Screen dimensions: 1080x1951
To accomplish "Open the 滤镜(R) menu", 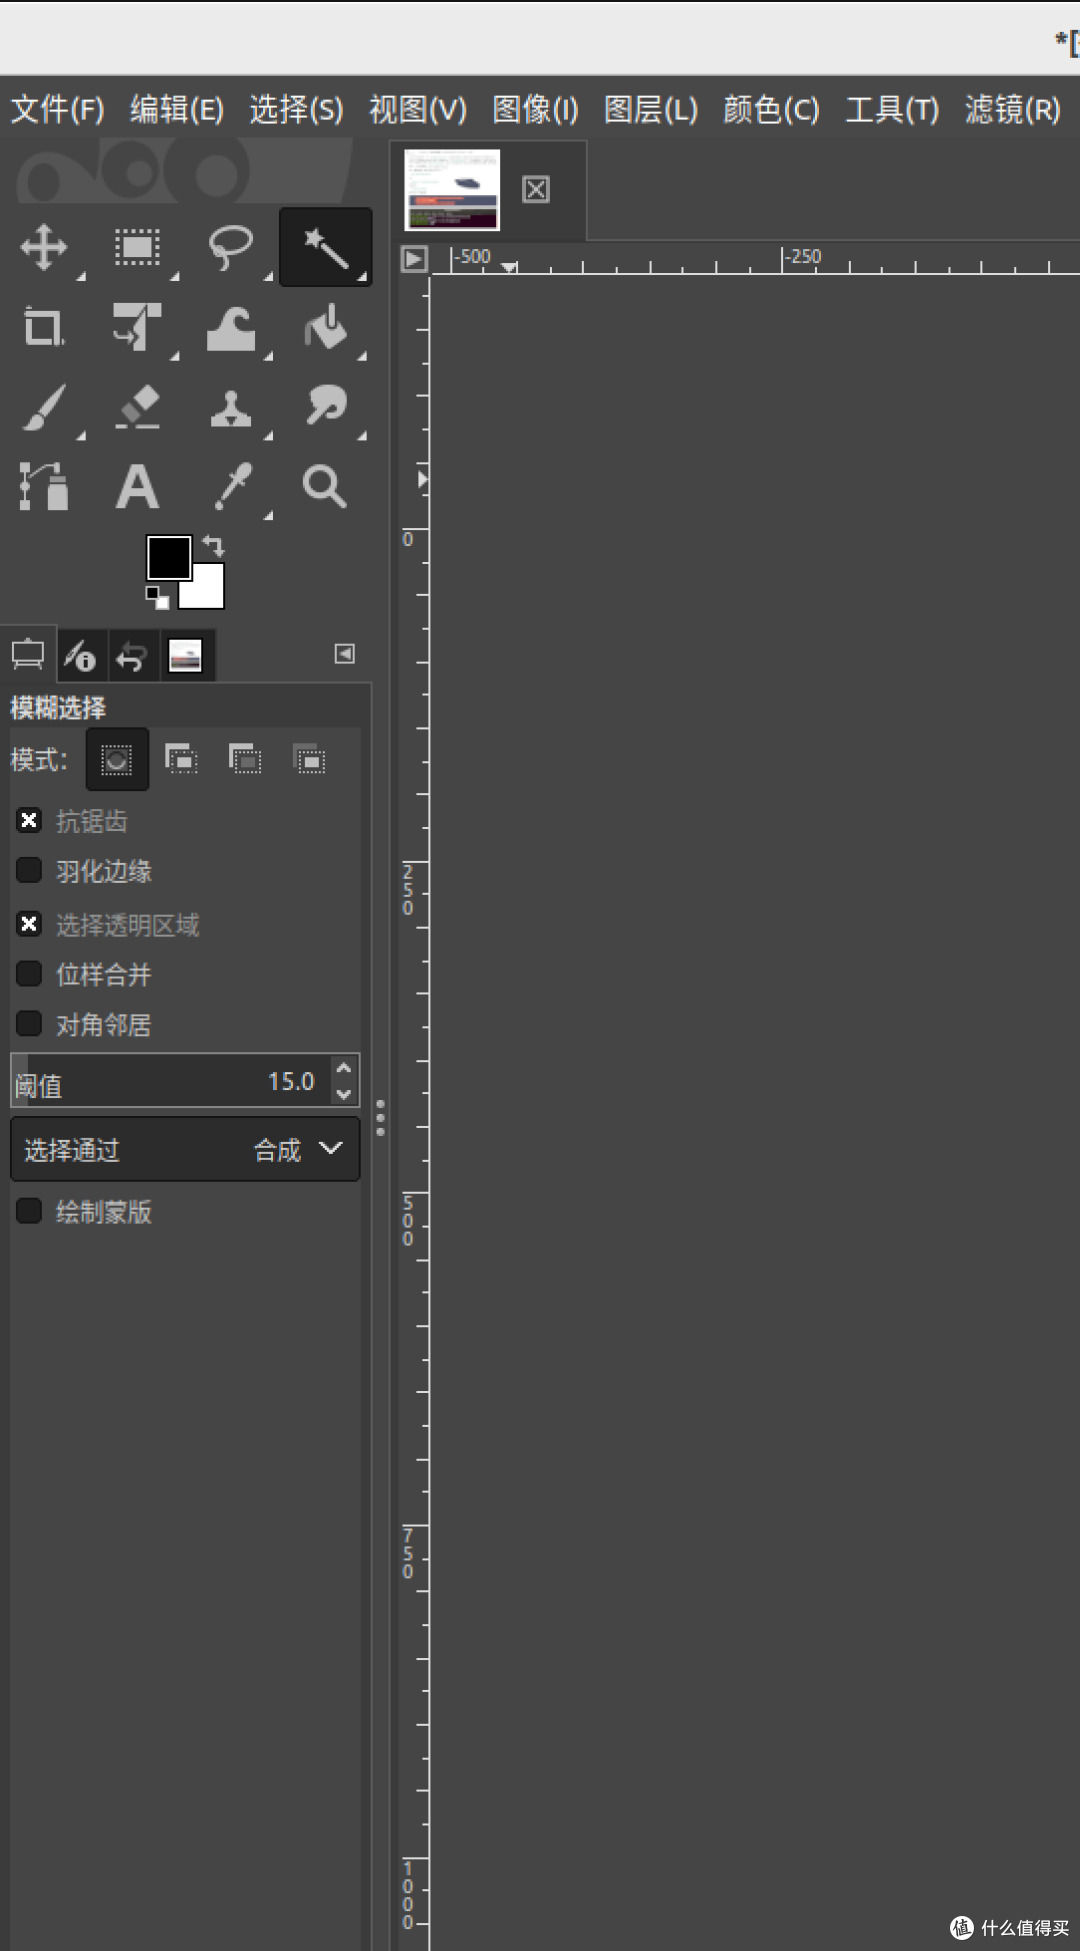I will click(x=1012, y=109).
